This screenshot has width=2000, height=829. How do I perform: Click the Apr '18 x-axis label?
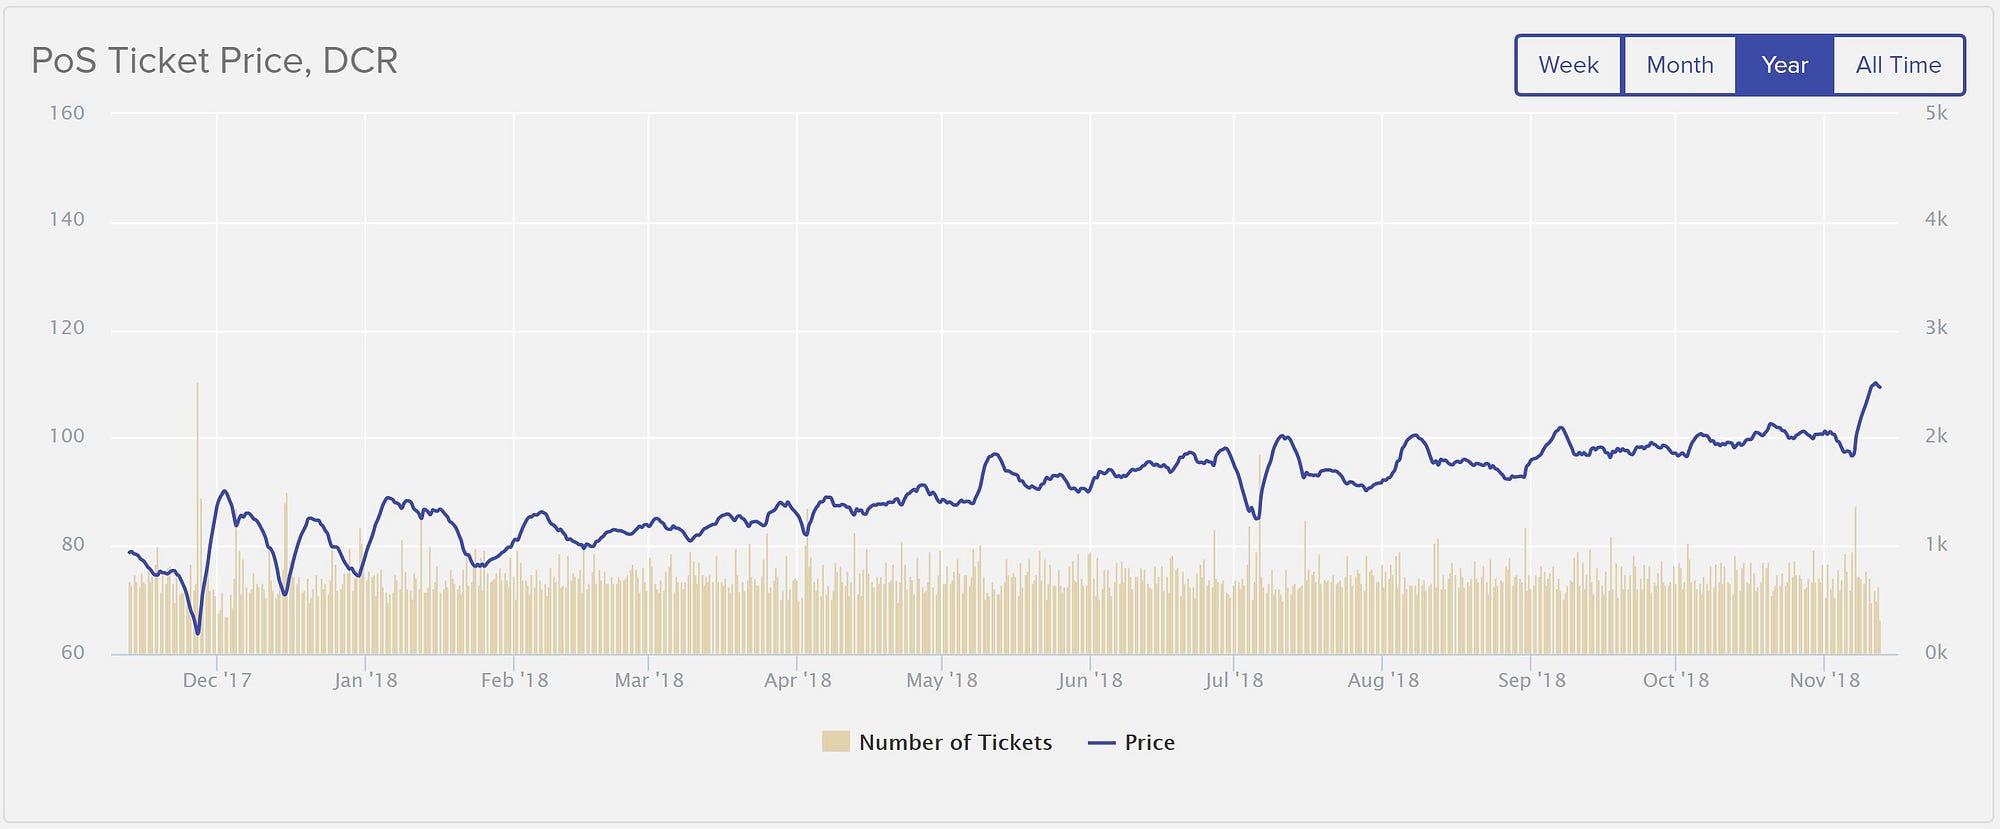[797, 680]
